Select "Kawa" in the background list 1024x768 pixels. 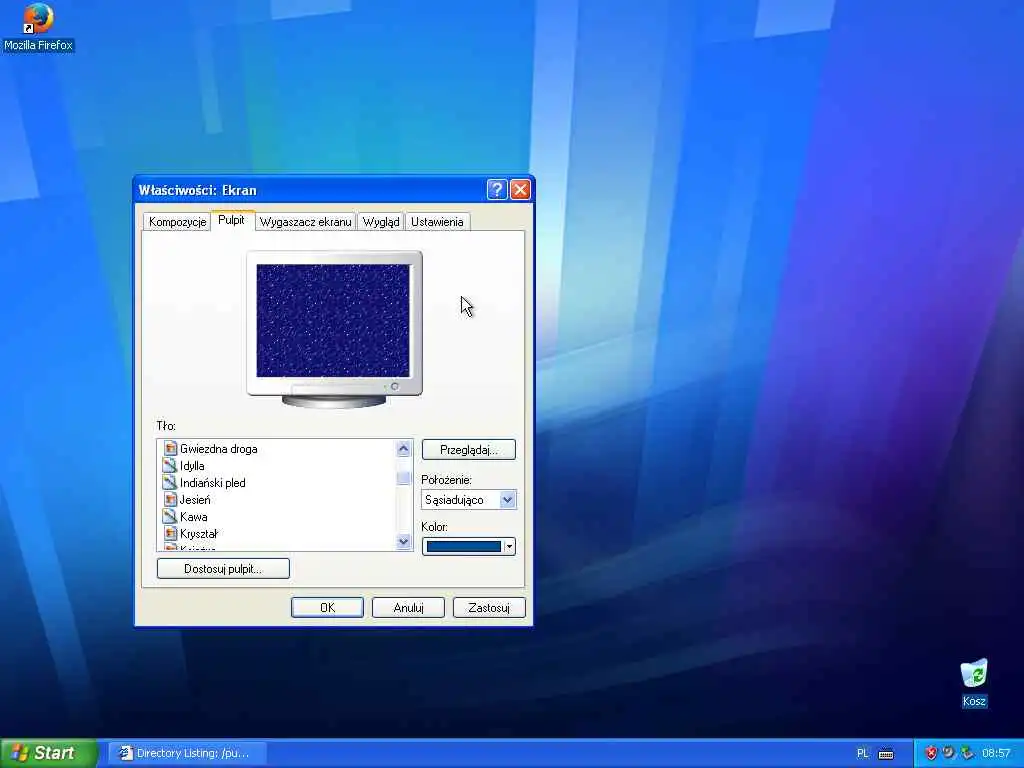point(193,517)
